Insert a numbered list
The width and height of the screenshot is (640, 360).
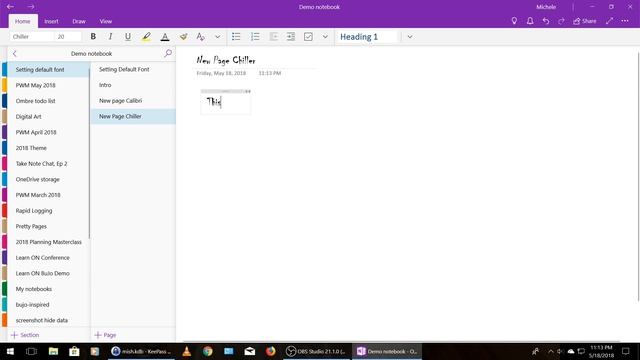(255, 37)
